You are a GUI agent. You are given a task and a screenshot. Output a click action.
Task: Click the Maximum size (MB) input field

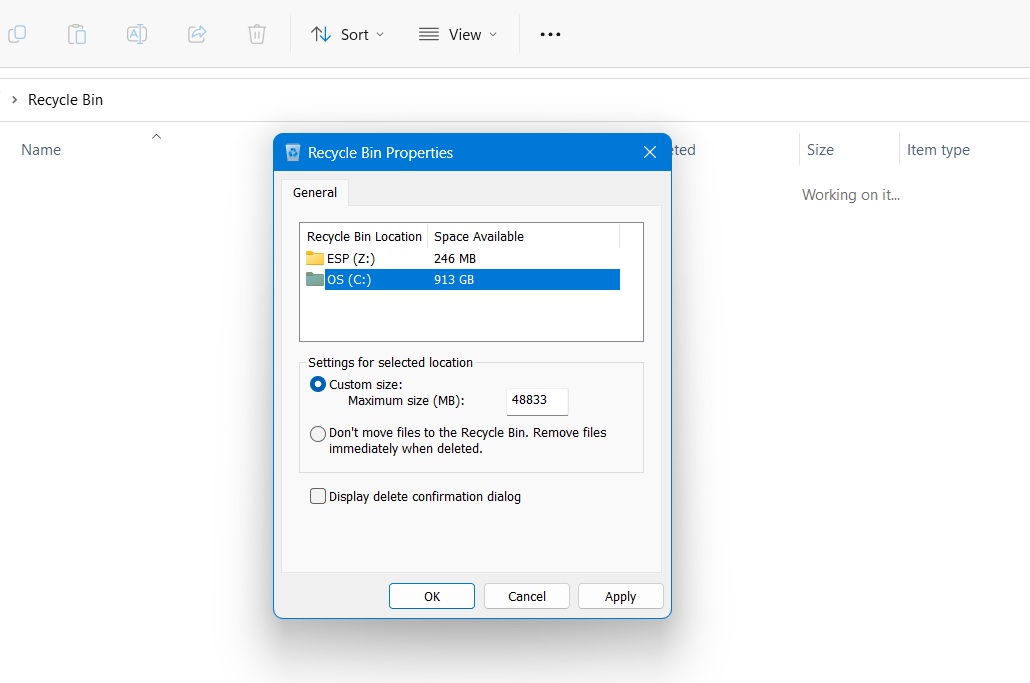[x=537, y=401]
